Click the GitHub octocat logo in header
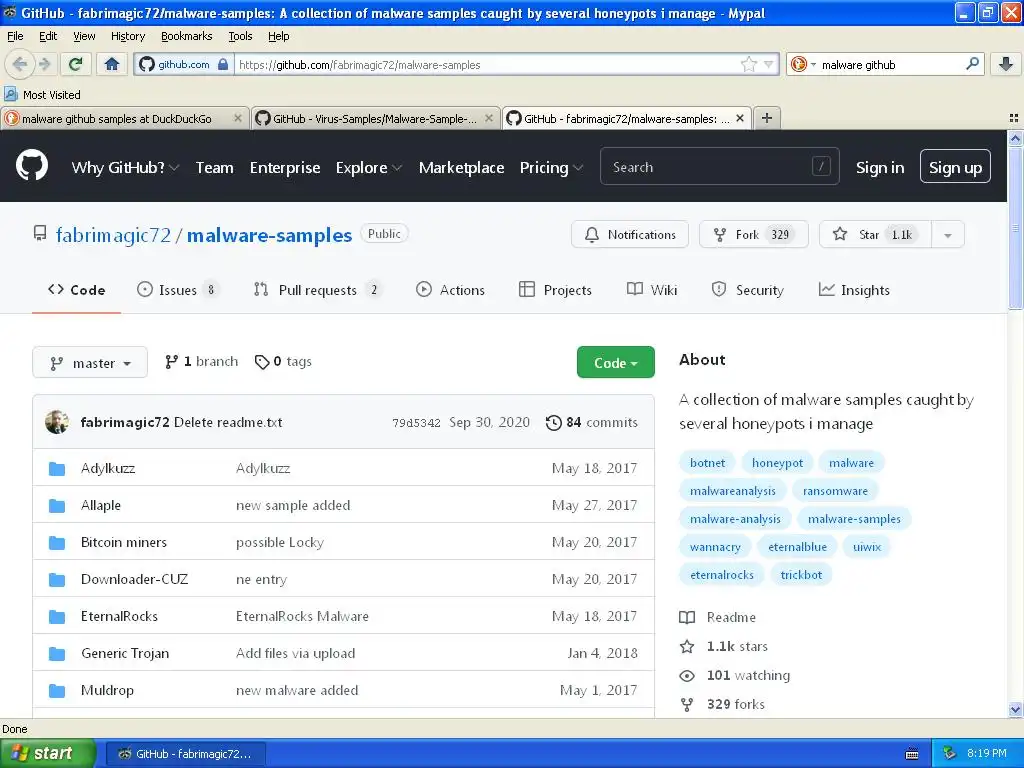Viewport: 1024px width, 768px height. pyautogui.click(x=32, y=165)
